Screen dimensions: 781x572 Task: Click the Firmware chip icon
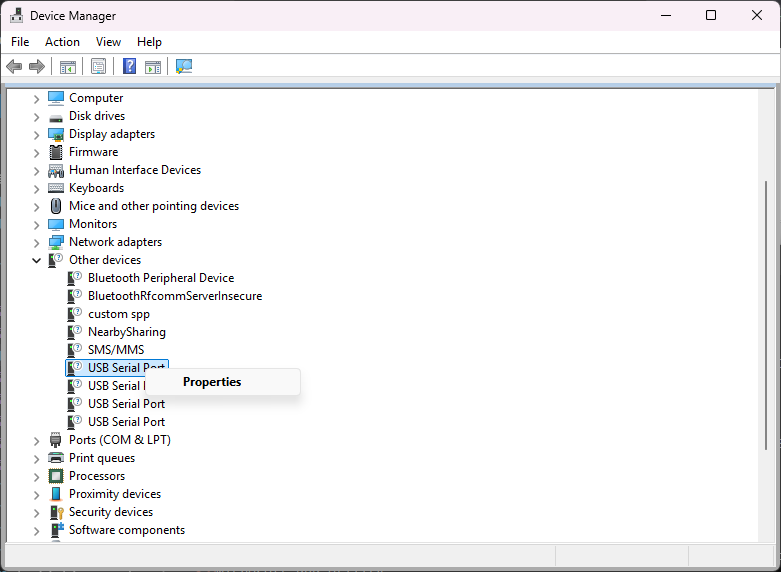pyautogui.click(x=56, y=152)
